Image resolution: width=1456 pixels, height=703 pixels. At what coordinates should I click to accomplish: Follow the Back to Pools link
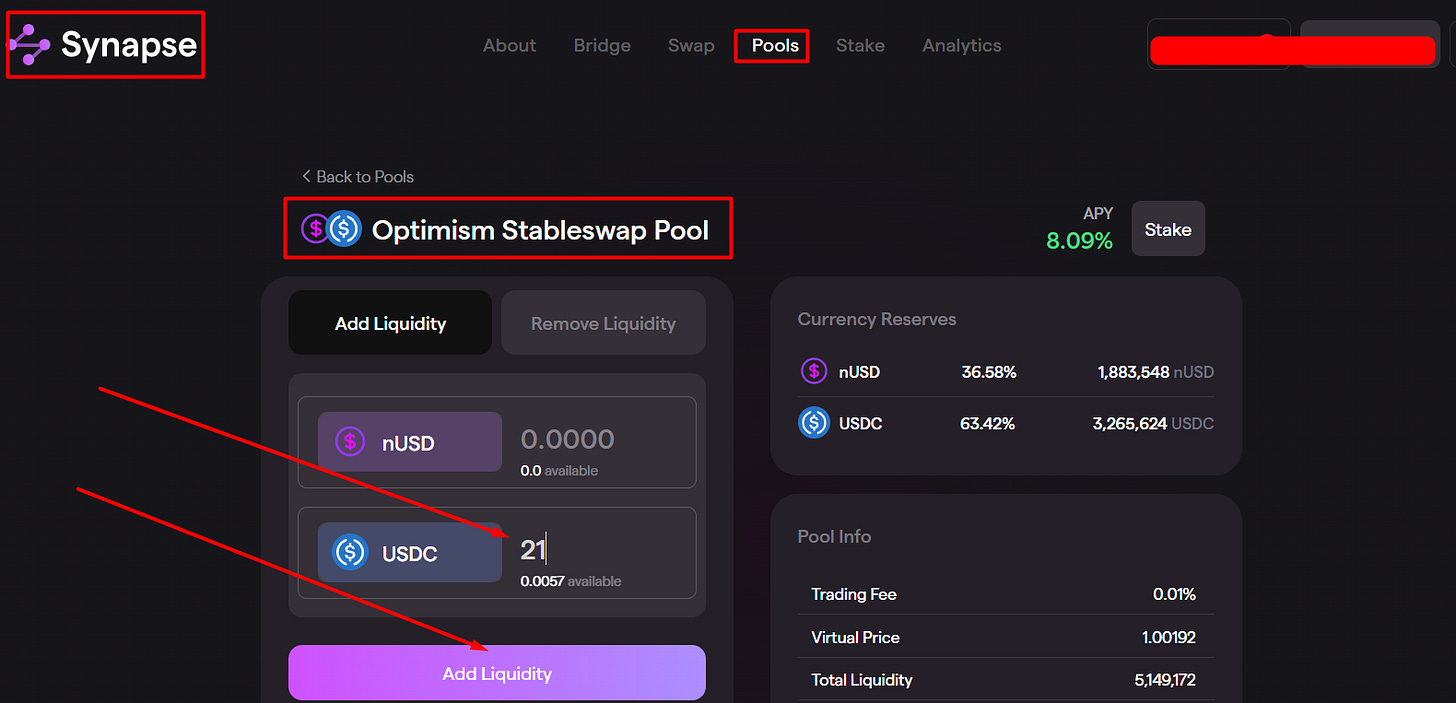tap(364, 176)
